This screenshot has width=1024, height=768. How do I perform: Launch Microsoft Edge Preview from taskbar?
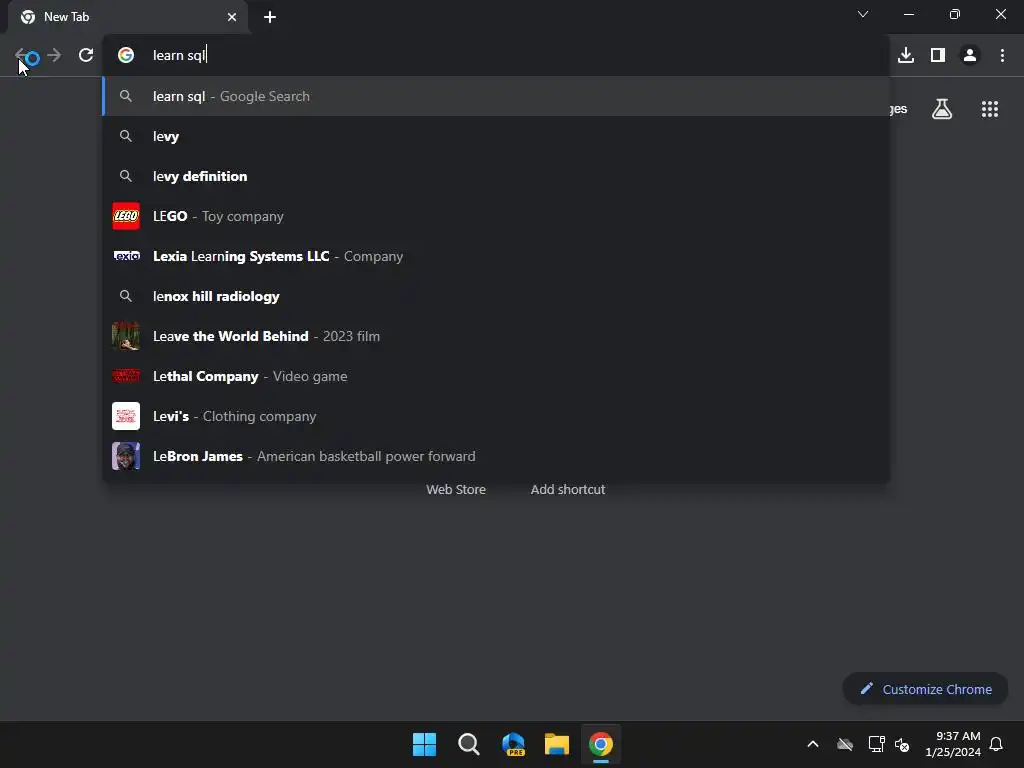tap(513, 744)
